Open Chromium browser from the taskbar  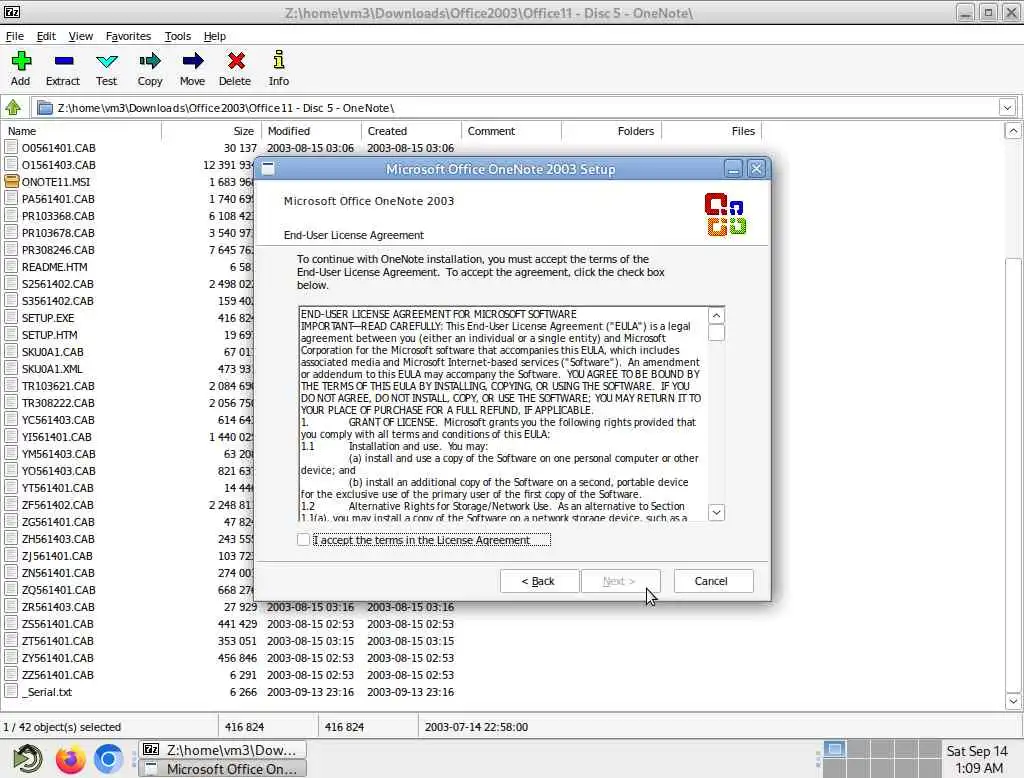point(108,759)
